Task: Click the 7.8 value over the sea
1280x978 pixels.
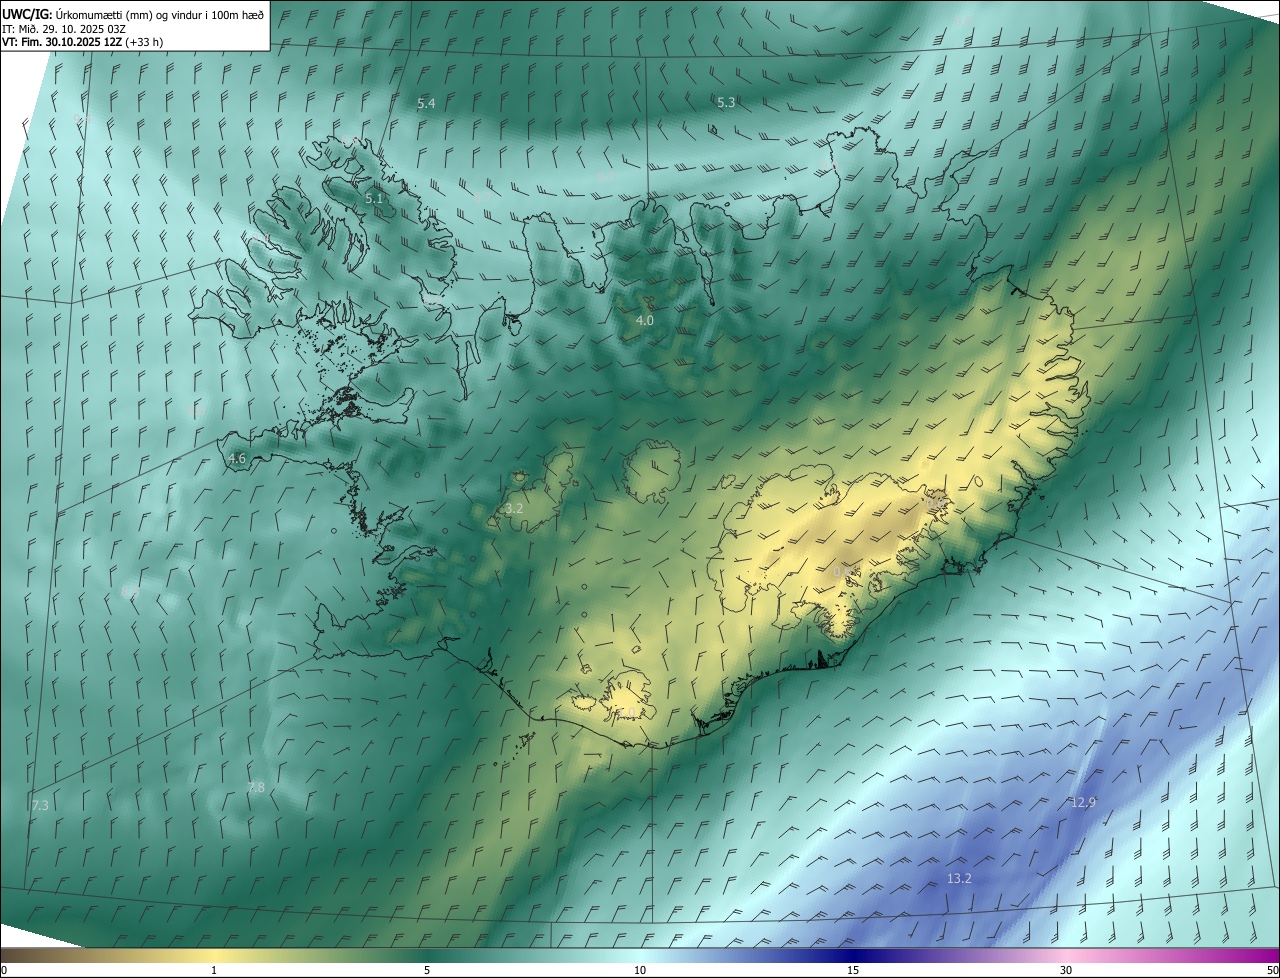Action: point(256,788)
